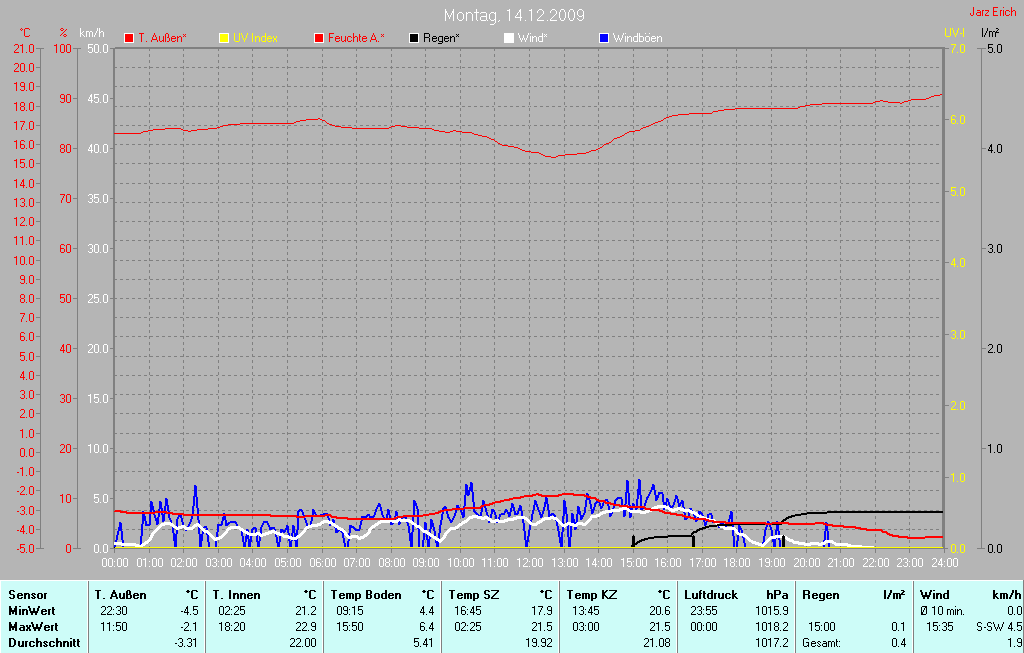The width and height of the screenshot is (1024, 653).
Task: Click the white Wind legend swatch
Action: pyautogui.click(x=509, y=38)
